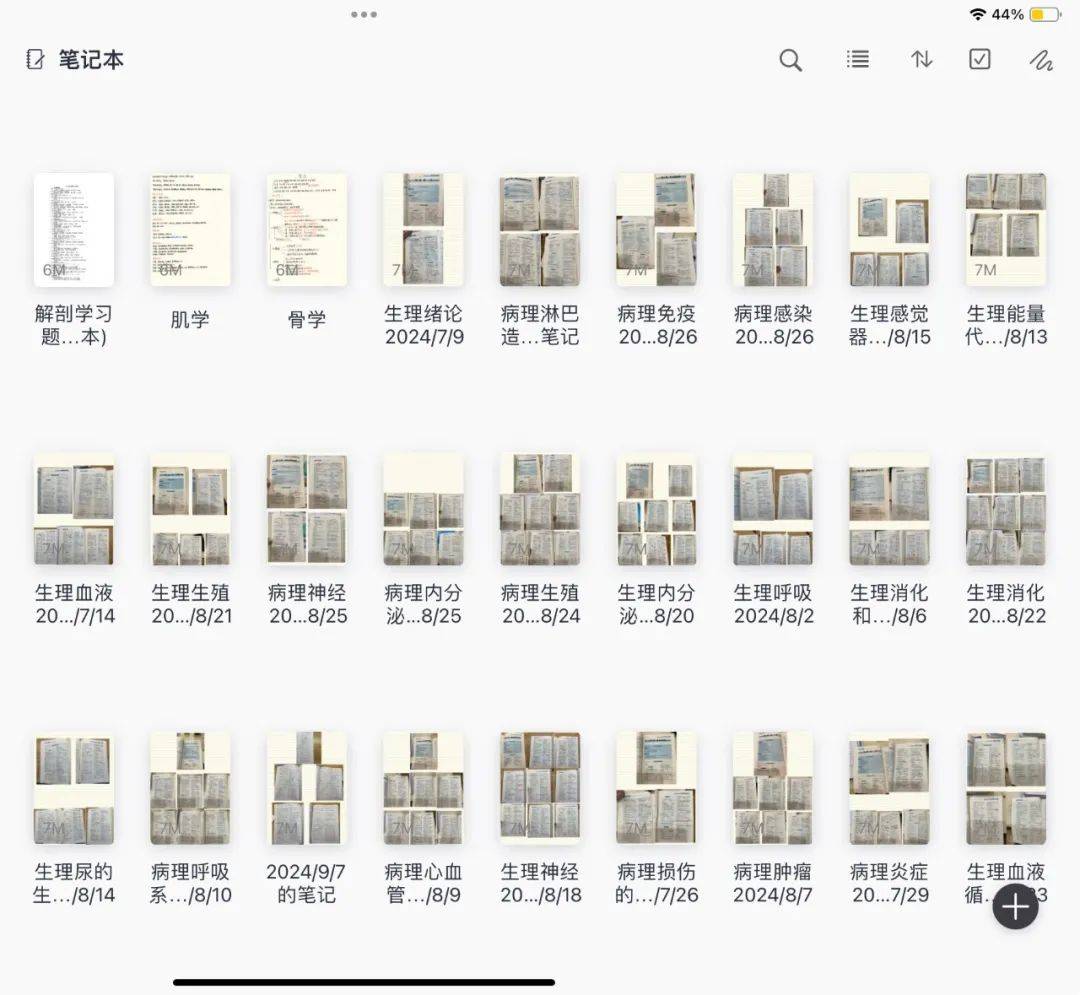Open the 生理尿的生…/8/14 note thumbnail
Screen dimensions: 1080x995
tap(74, 788)
